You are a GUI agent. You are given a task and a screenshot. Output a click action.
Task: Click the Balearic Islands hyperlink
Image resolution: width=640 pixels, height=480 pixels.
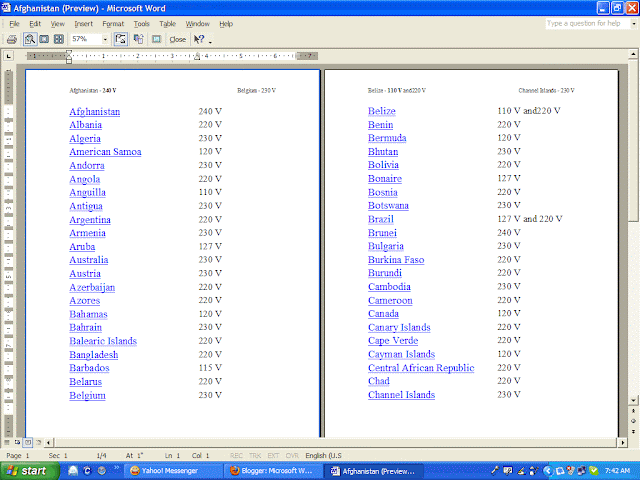[x=103, y=341]
